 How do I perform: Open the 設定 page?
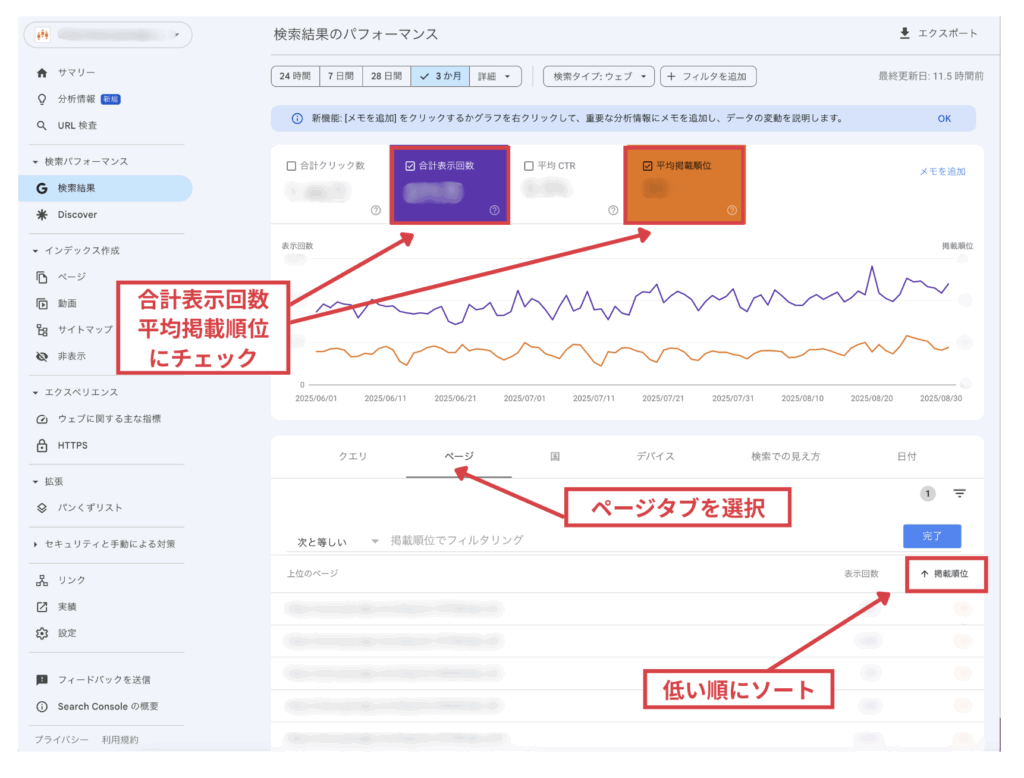coord(65,633)
